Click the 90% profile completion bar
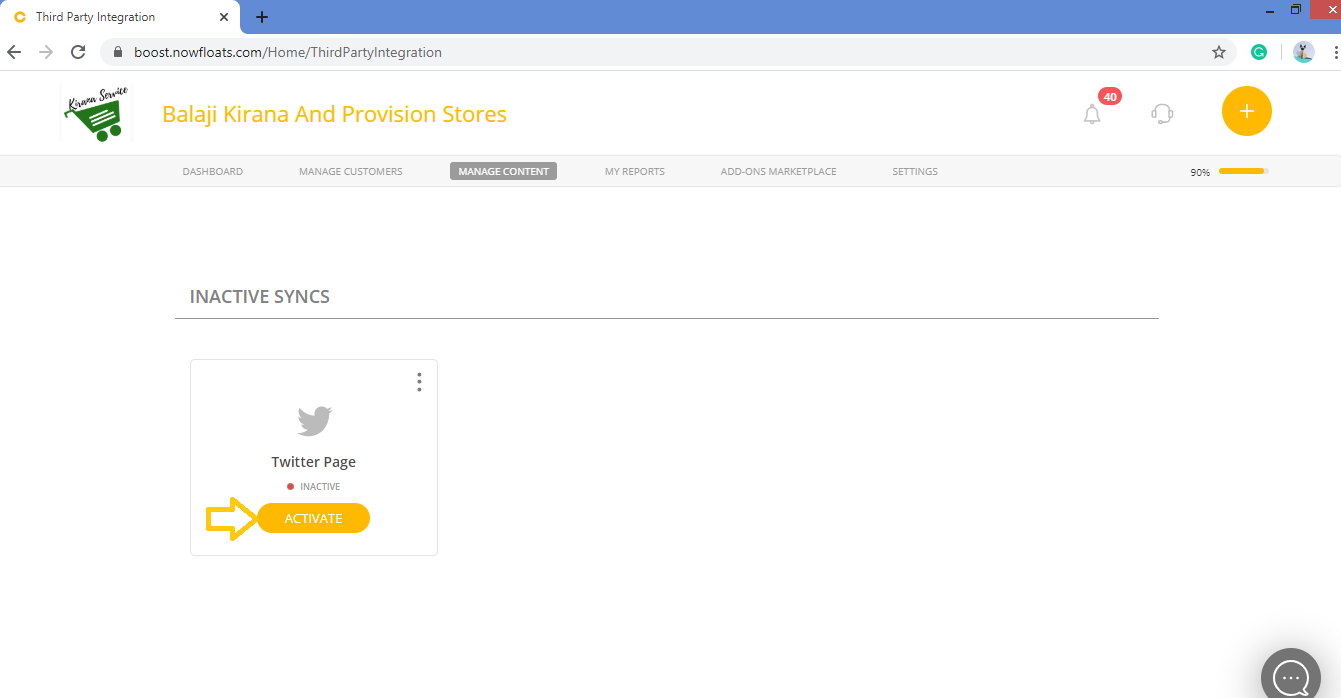 point(1243,171)
